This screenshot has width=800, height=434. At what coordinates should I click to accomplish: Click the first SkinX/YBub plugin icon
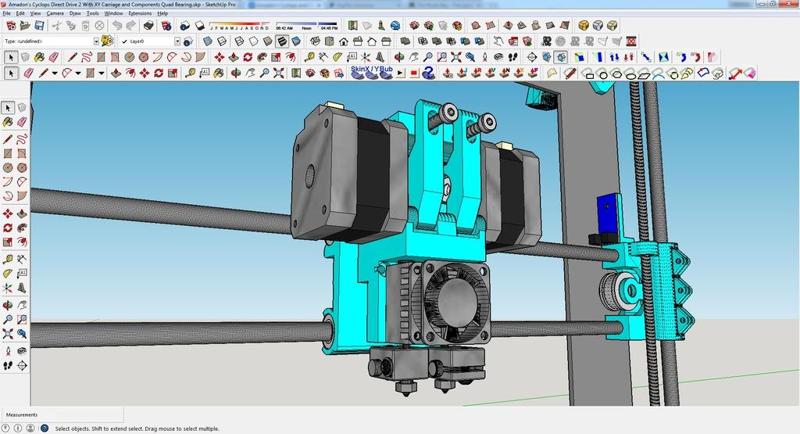pos(357,74)
